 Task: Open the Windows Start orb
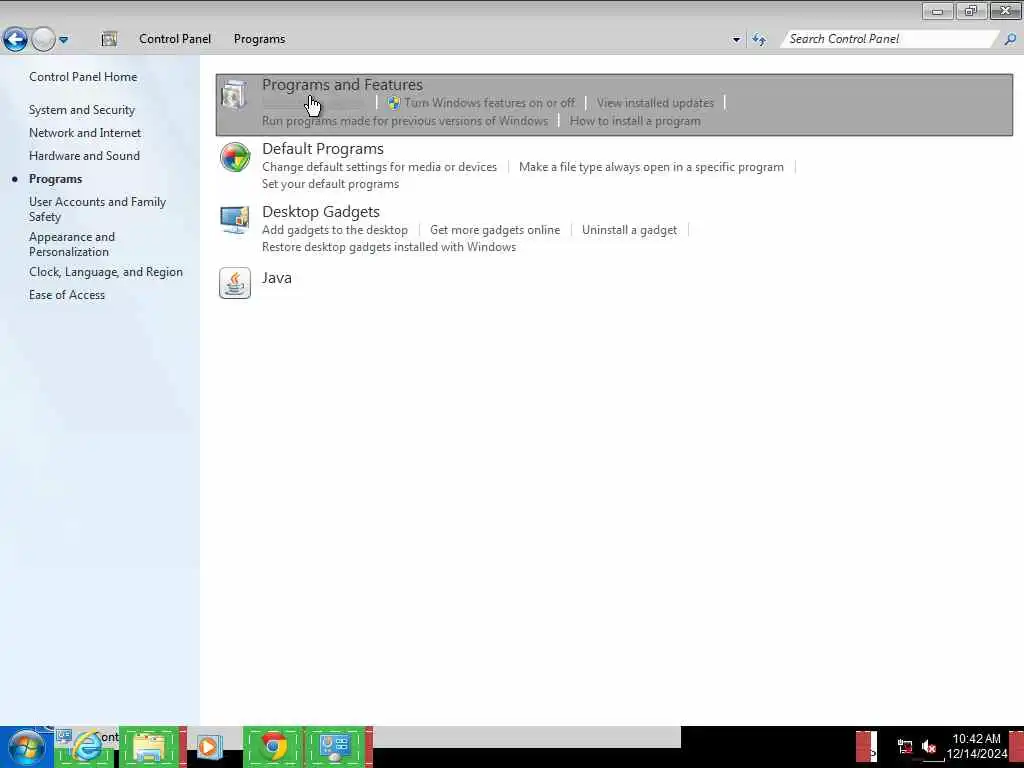(26, 748)
